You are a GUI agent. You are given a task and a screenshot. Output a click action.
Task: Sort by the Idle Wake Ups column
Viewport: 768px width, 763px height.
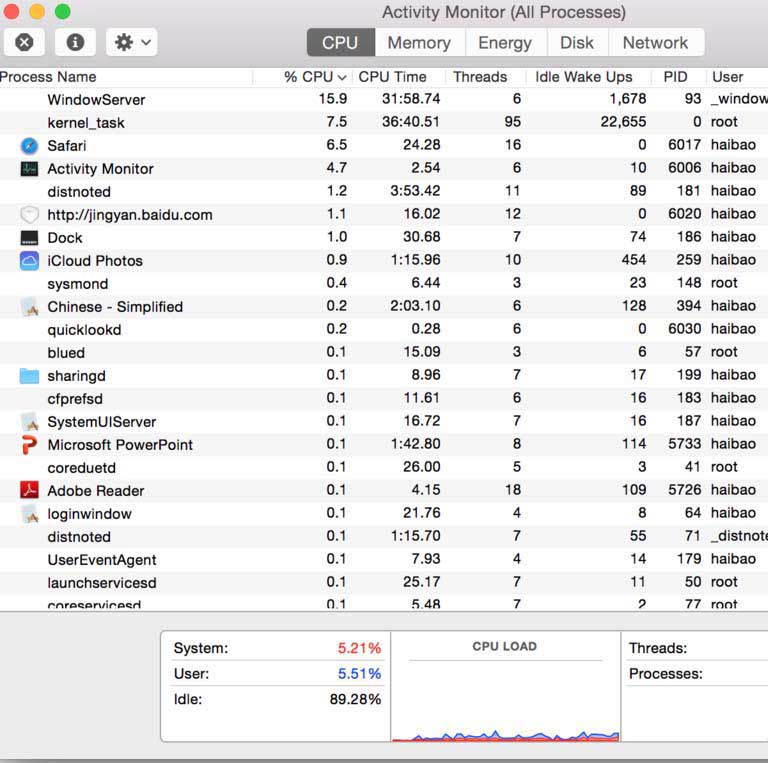pos(584,77)
